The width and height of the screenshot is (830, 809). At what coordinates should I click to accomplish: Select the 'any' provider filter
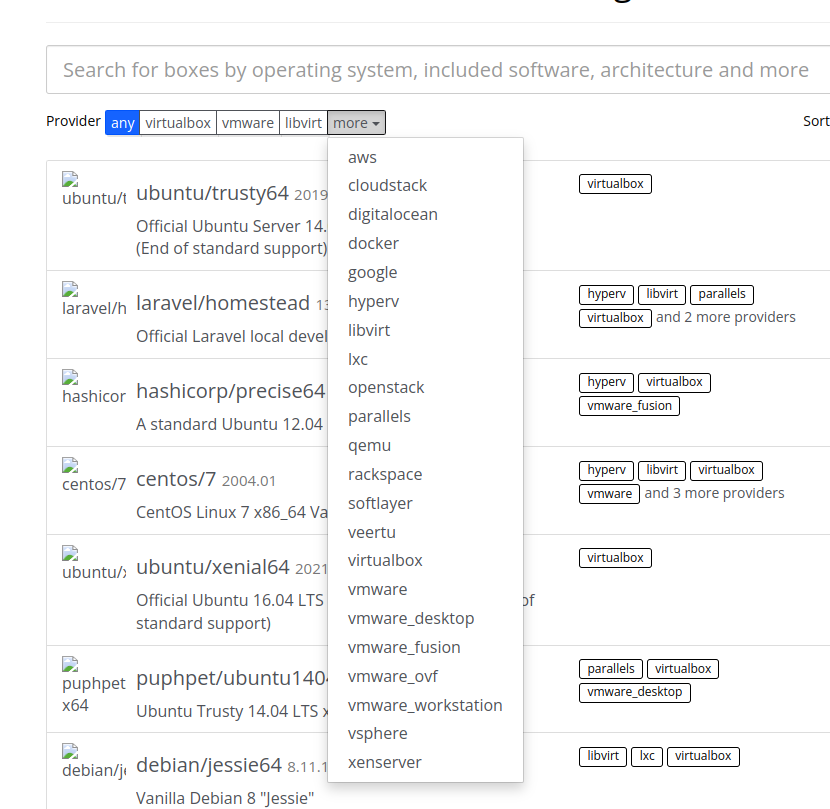point(122,123)
